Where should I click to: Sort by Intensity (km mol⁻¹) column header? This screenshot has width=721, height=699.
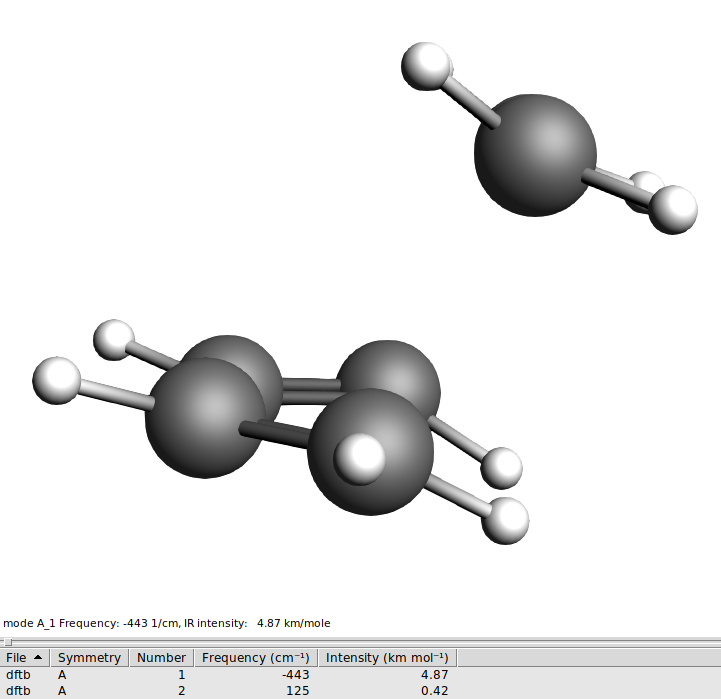click(x=387, y=658)
